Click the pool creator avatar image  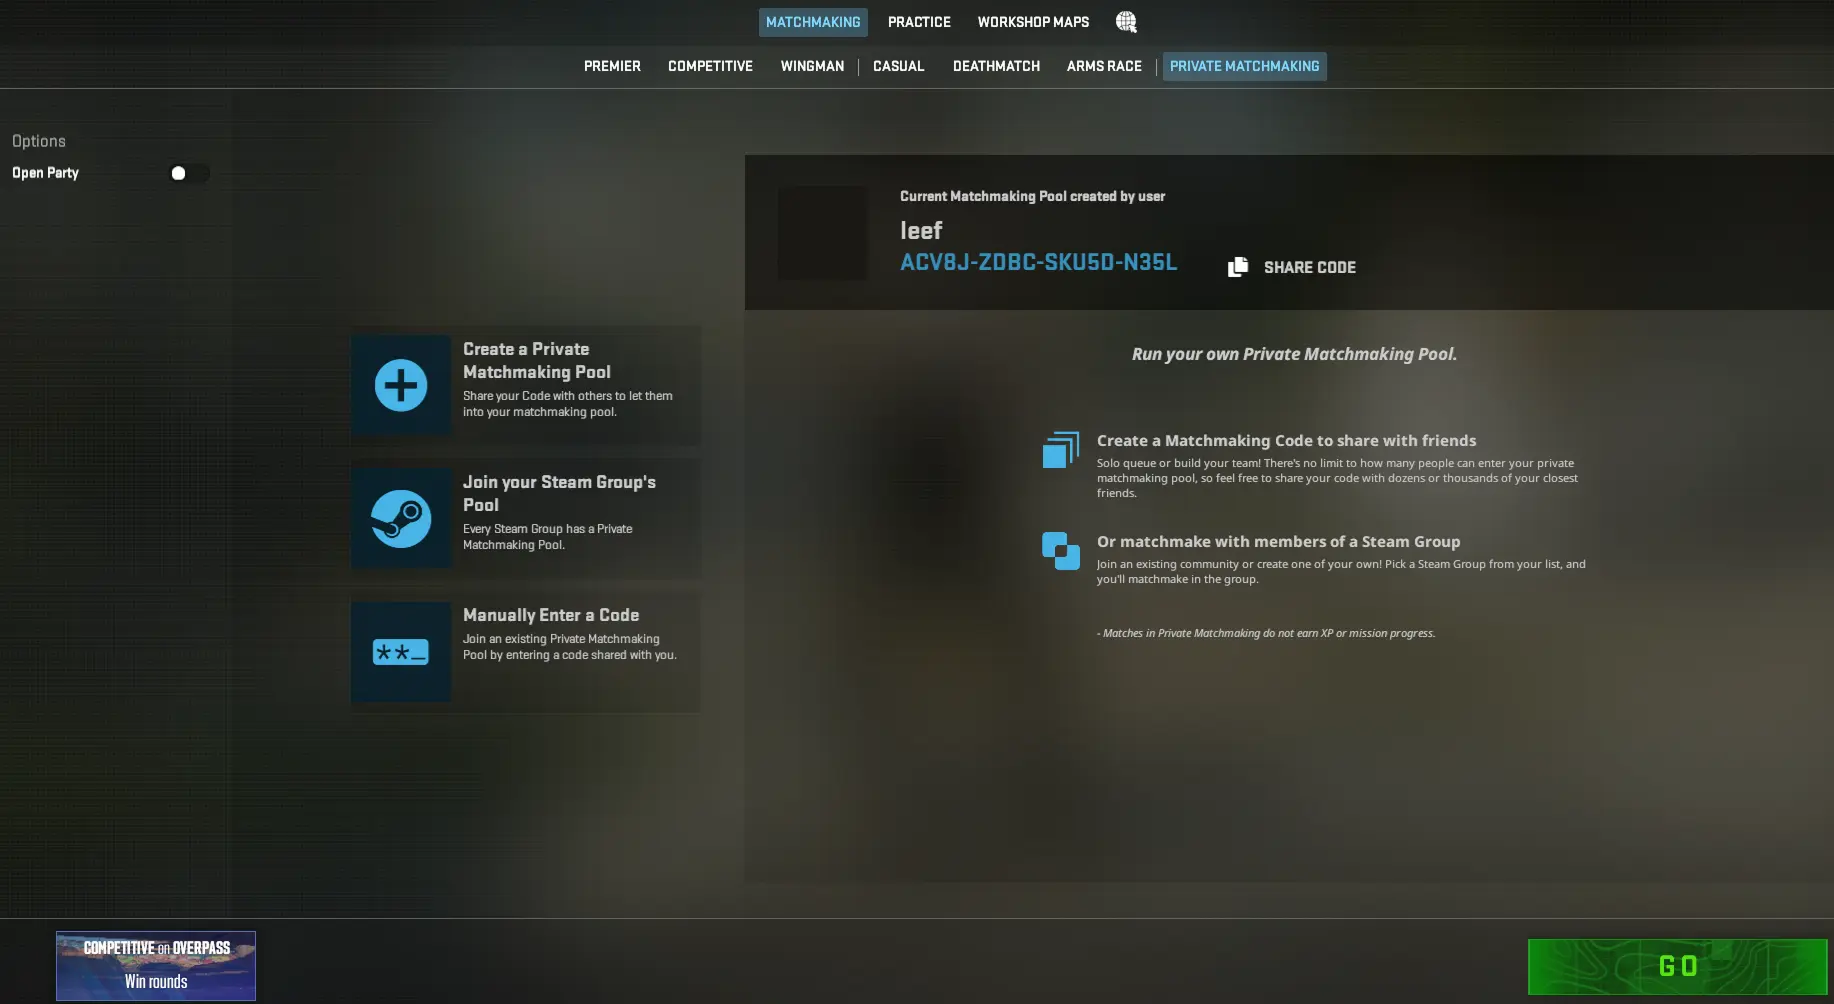(823, 233)
